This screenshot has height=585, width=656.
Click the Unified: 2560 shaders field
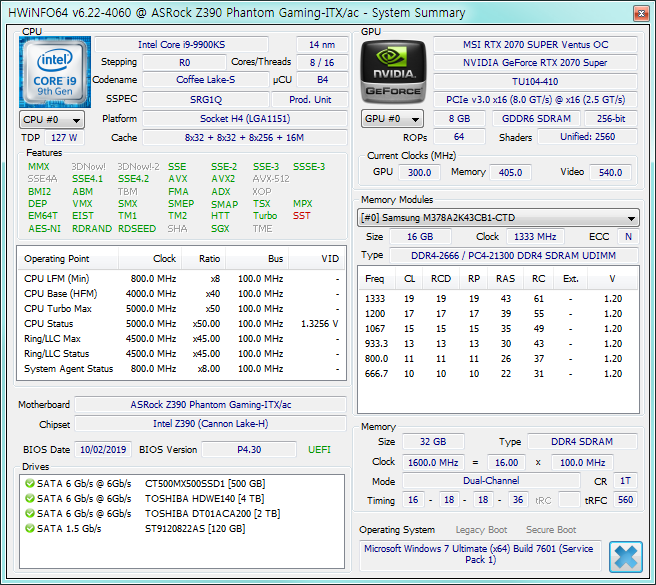point(587,137)
